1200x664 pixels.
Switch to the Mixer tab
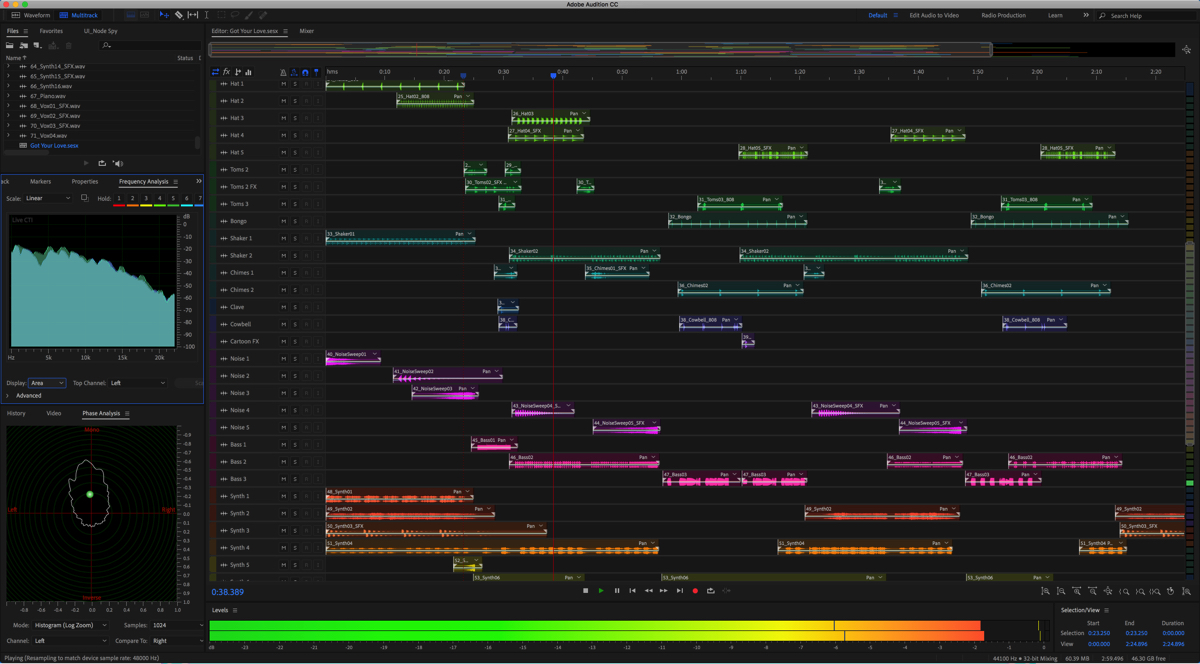point(306,31)
